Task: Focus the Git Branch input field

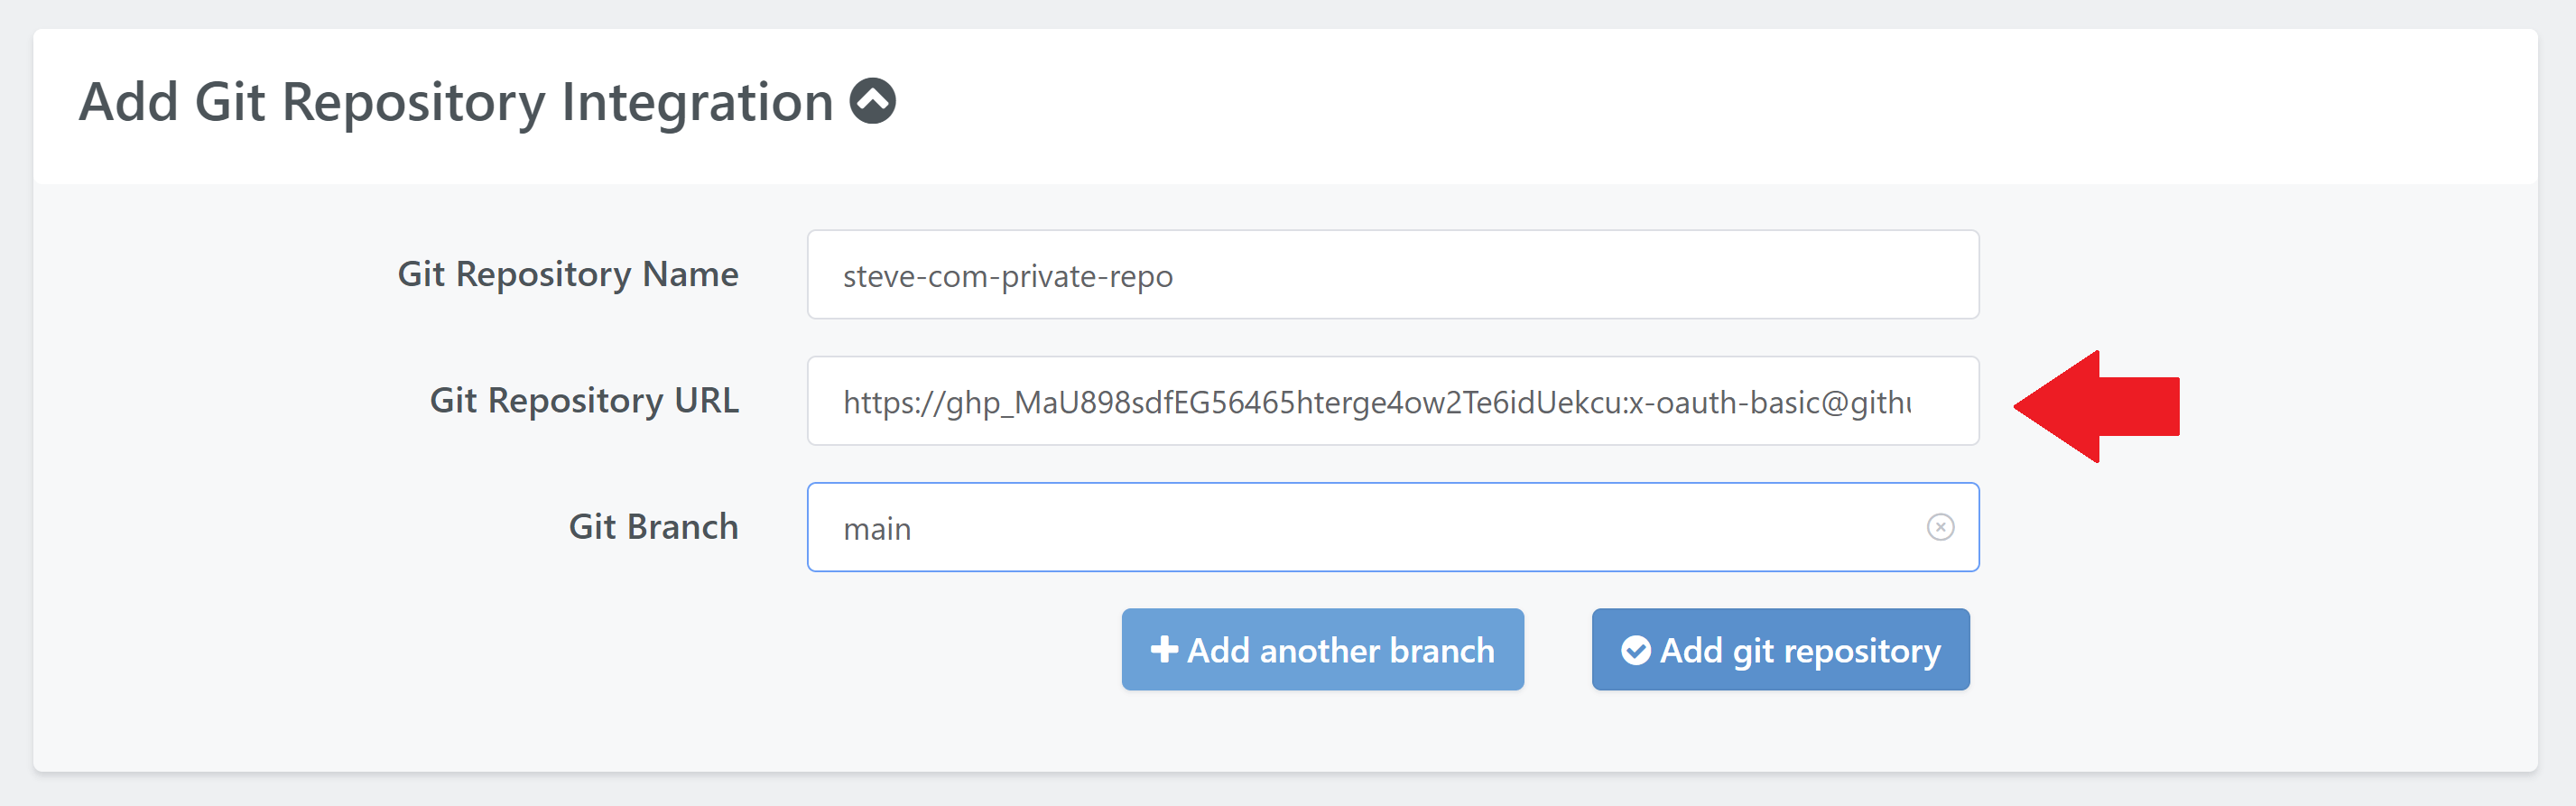Action: (1380, 527)
